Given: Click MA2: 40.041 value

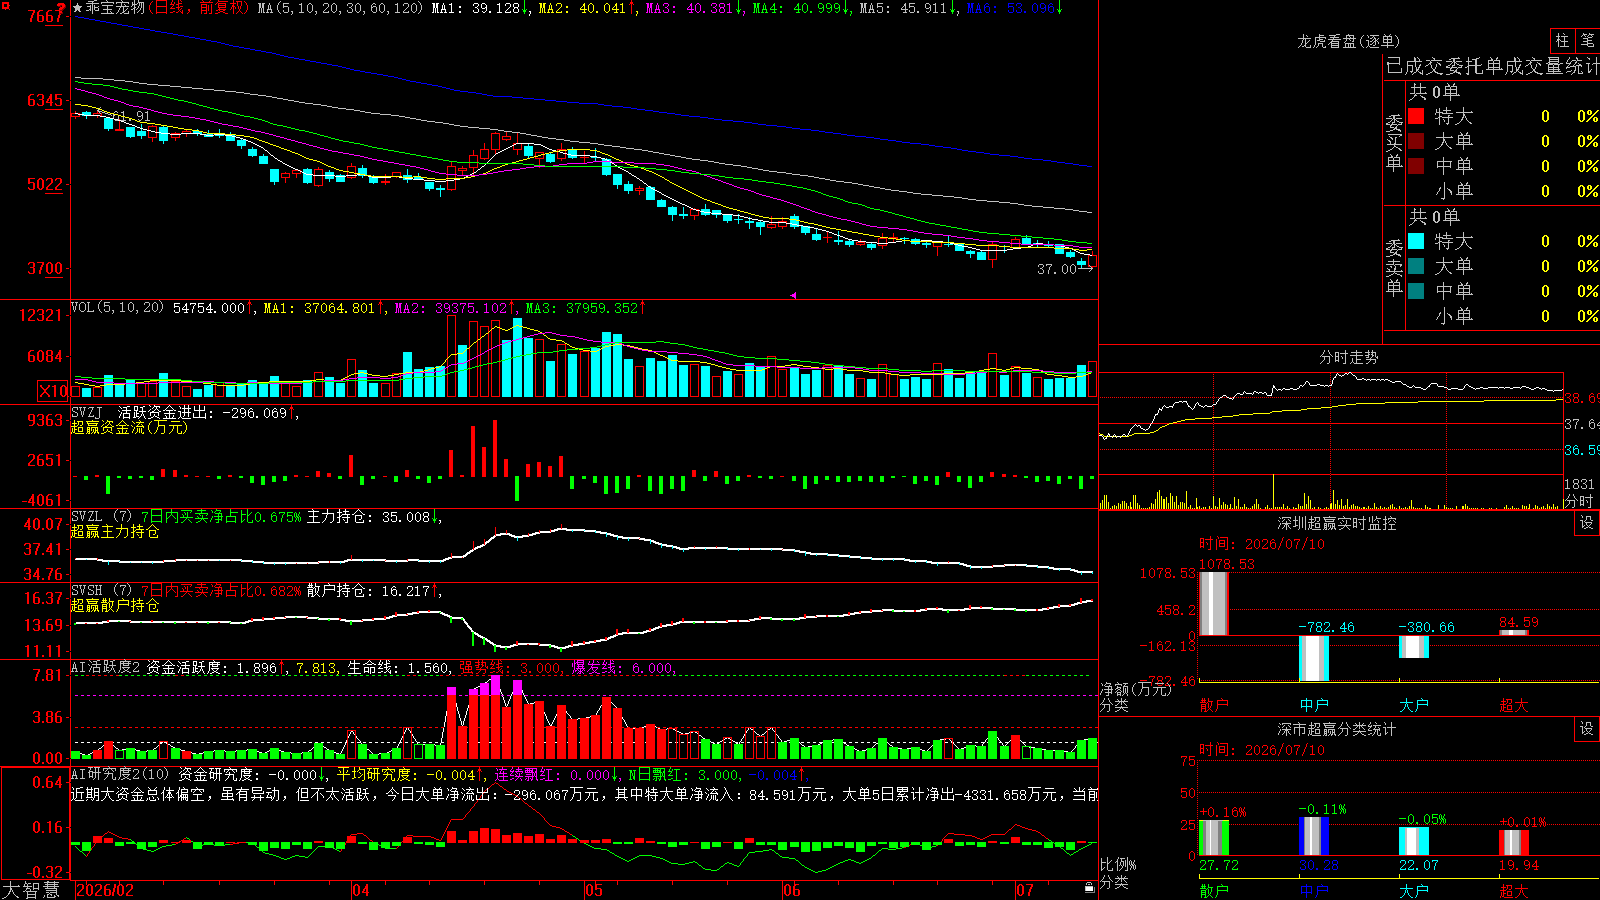Looking at the screenshot, I should coord(587,8).
